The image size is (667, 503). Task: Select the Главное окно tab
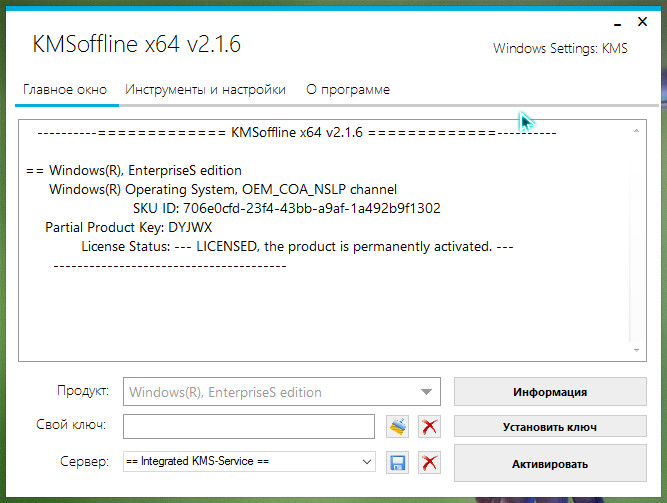point(63,90)
